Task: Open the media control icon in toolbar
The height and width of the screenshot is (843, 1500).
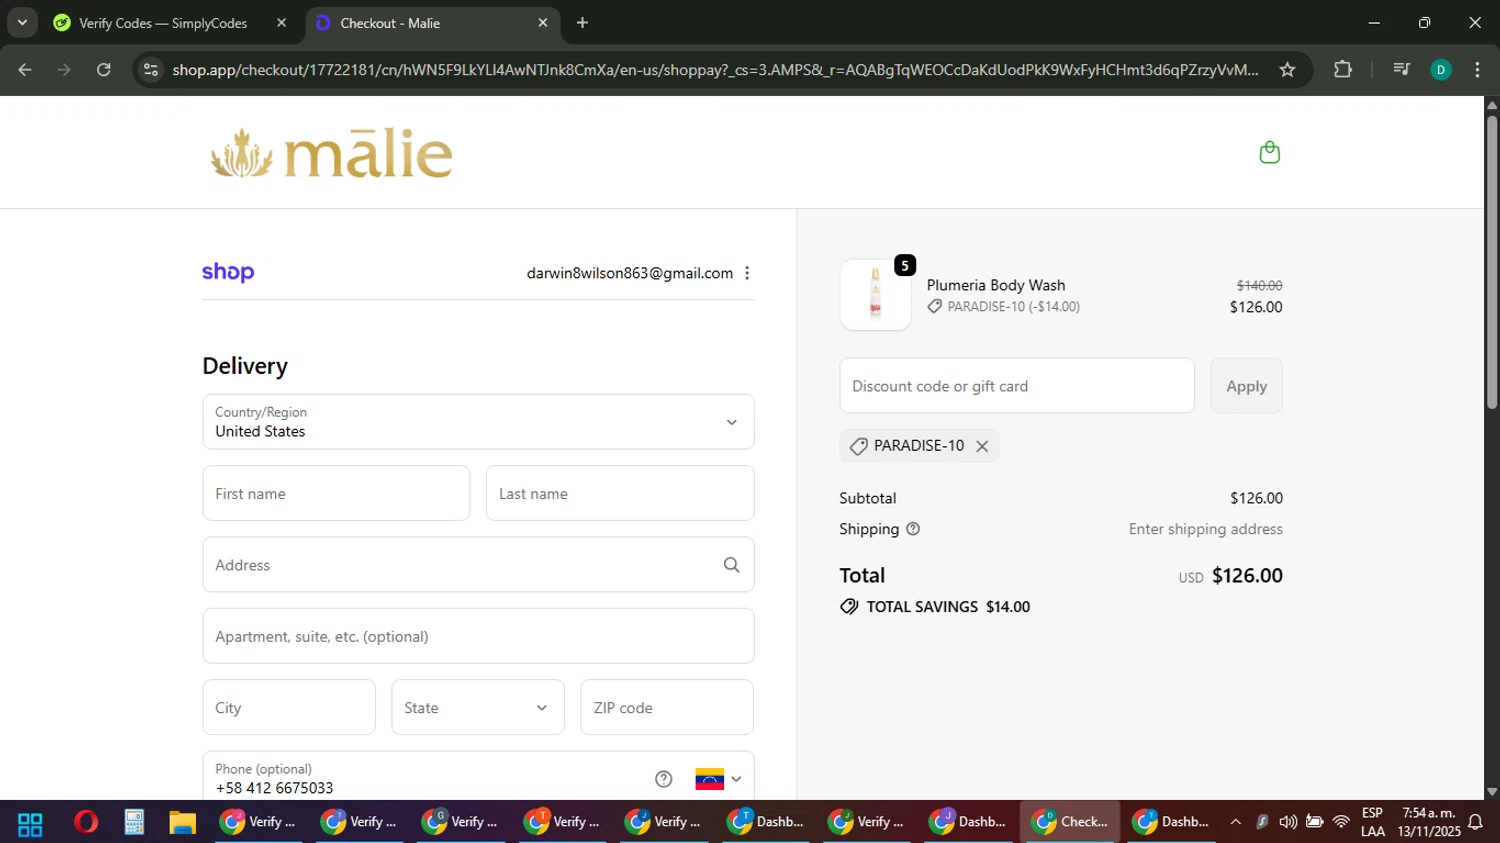Action: (1401, 69)
